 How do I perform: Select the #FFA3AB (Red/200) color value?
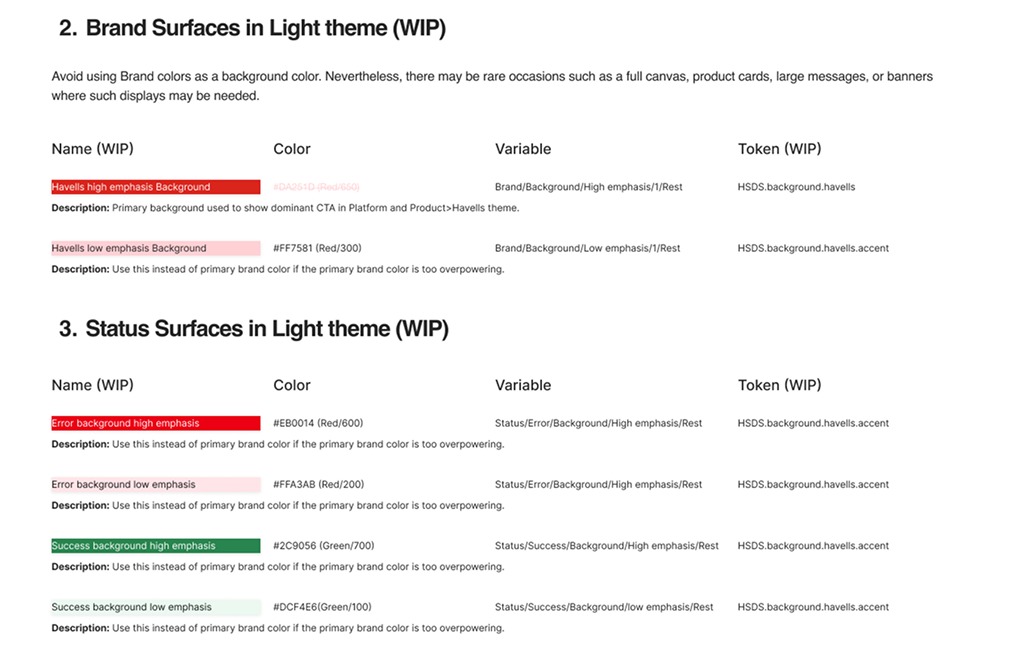(x=318, y=485)
